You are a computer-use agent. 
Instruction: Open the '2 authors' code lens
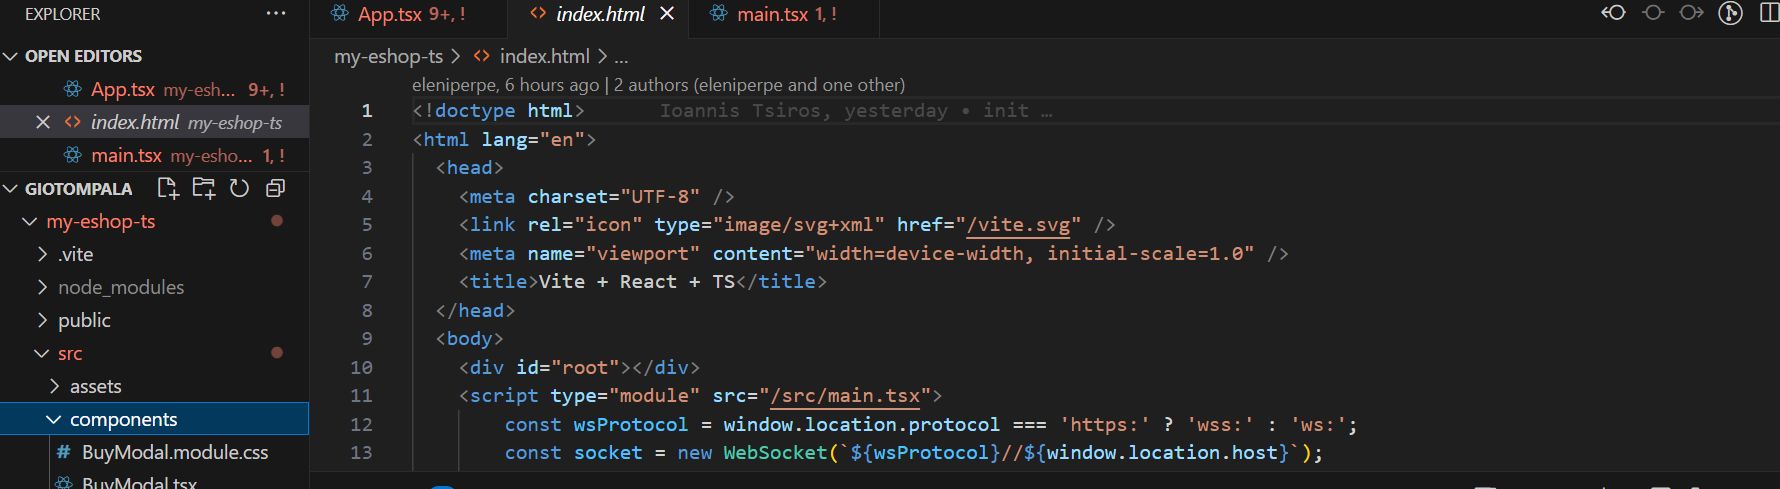(759, 85)
